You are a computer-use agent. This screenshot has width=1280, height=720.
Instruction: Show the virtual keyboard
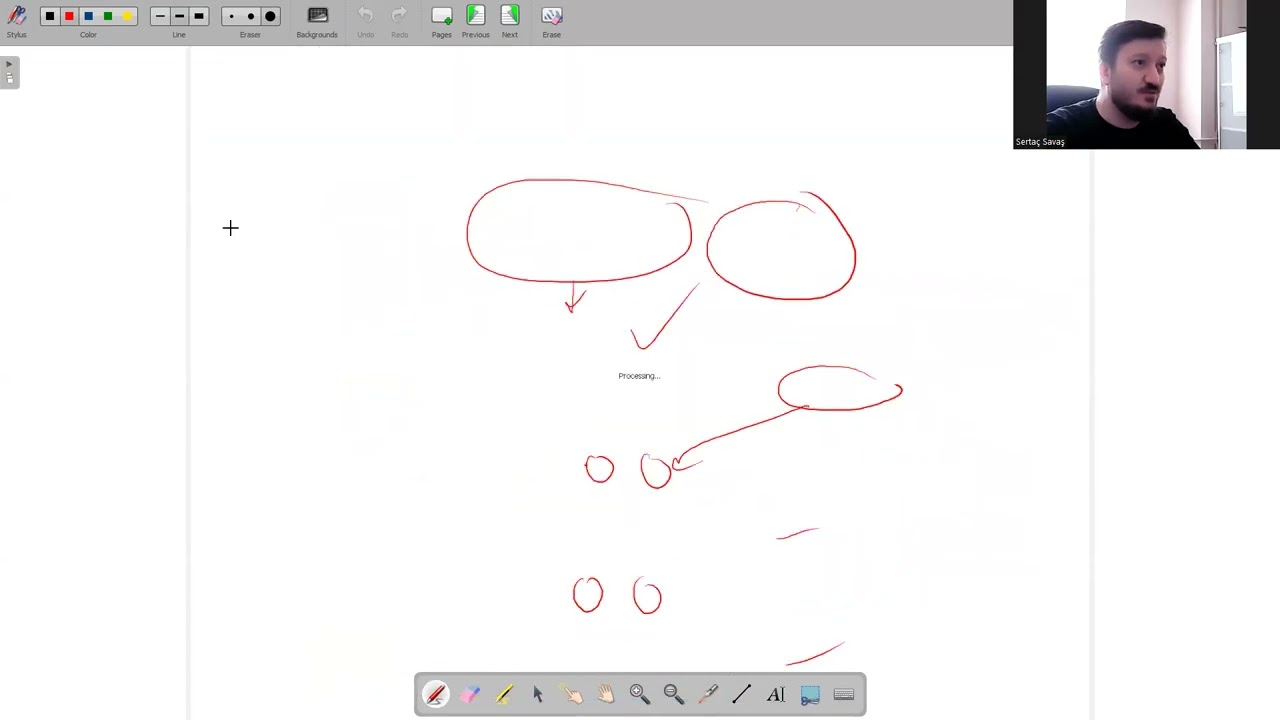click(844, 695)
